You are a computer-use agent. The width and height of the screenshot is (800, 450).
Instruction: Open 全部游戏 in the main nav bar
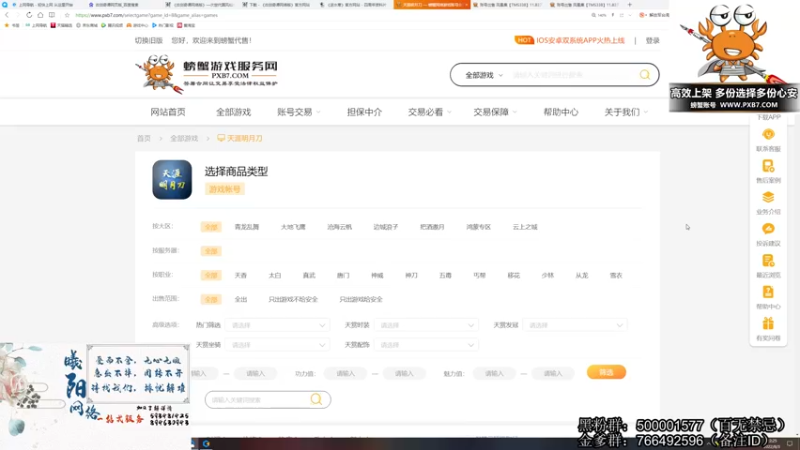pyautogui.click(x=233, y=112)
